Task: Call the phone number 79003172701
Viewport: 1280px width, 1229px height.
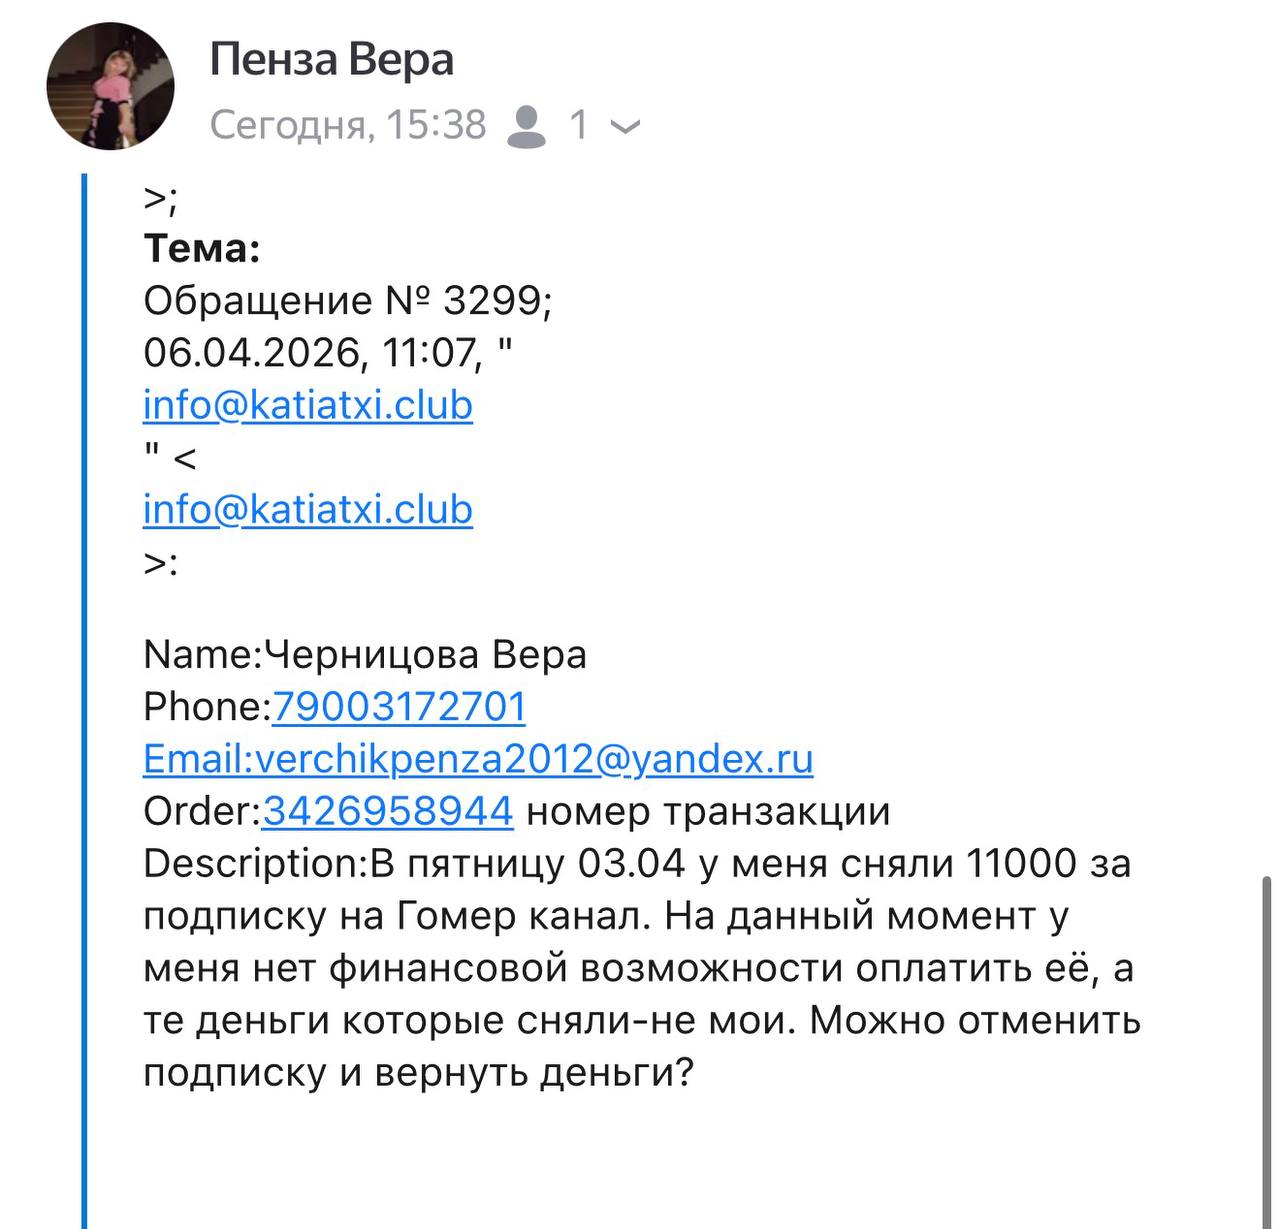Action: (x=399, y=707)
